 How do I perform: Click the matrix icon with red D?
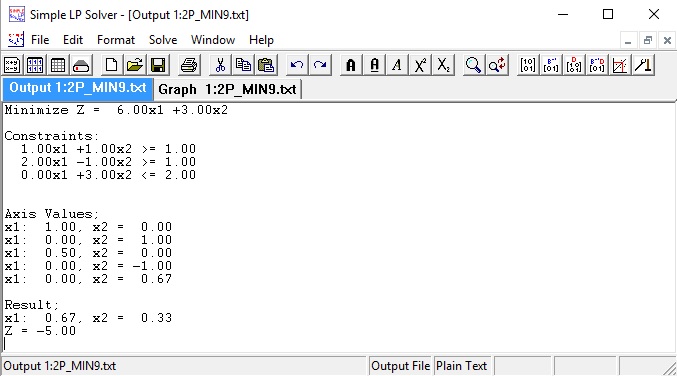click(574, 65)
